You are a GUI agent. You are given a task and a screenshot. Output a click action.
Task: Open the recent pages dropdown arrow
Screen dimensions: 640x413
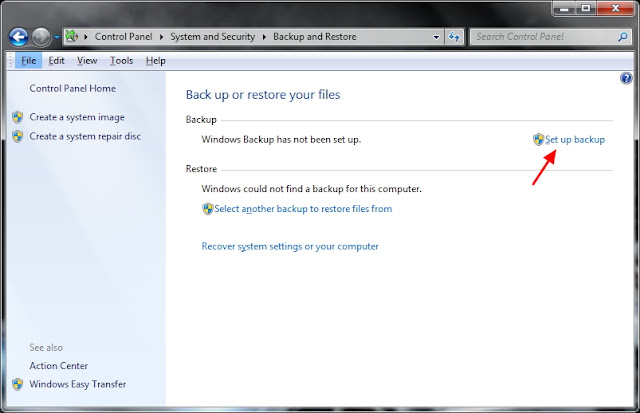[56, 38]
